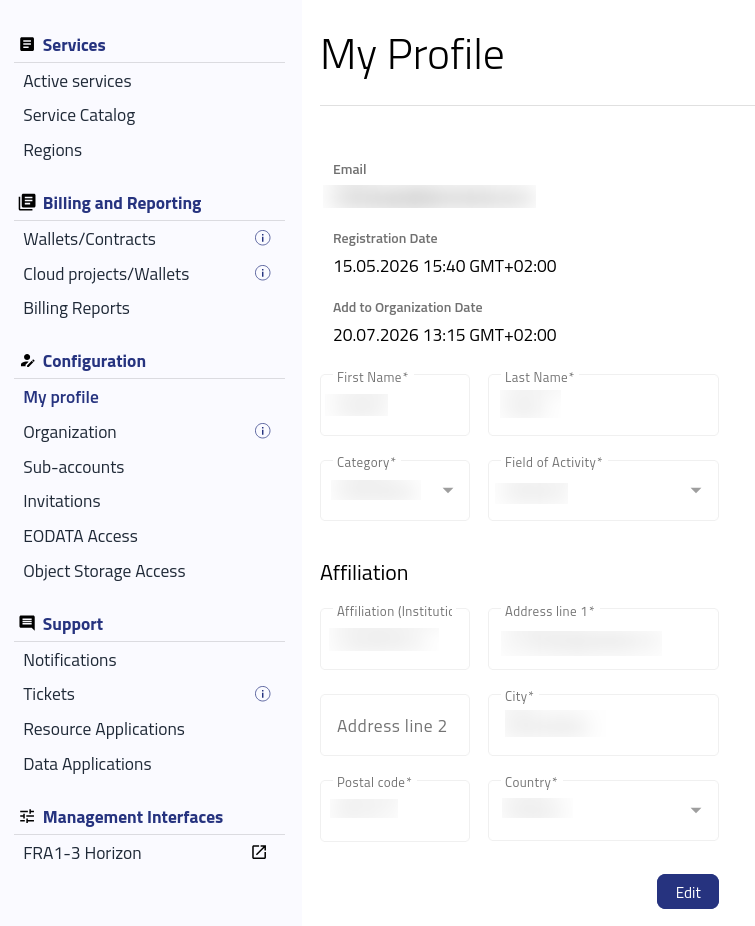This screenshot has width=755, height=926.
Task: Go to Sub-accounts
Action: pos(74,467)
